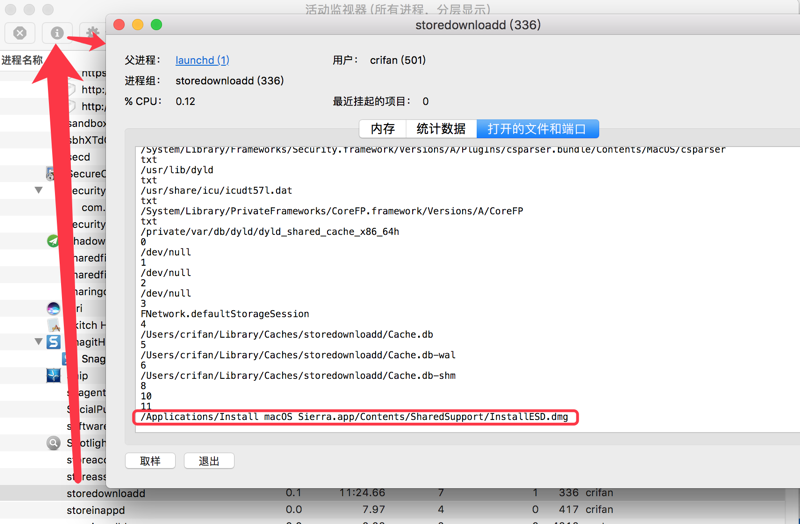Click the Cache.db-shm path line

point(298,376)
